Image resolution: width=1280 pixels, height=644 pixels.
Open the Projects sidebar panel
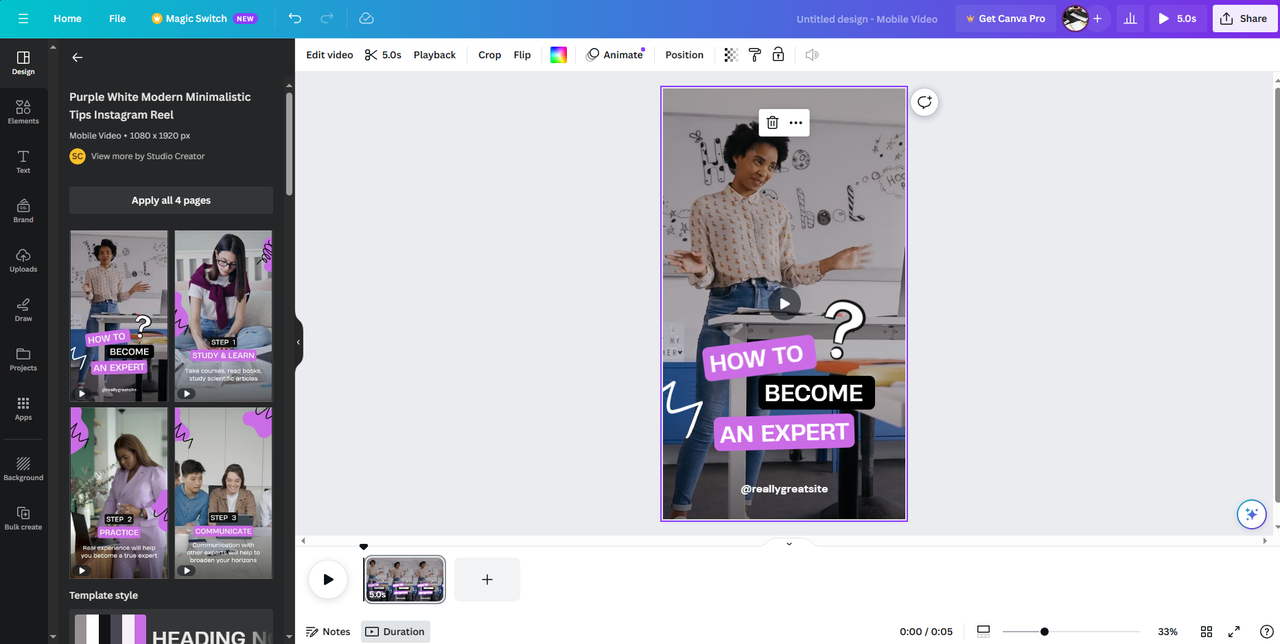tap(23, 359)
